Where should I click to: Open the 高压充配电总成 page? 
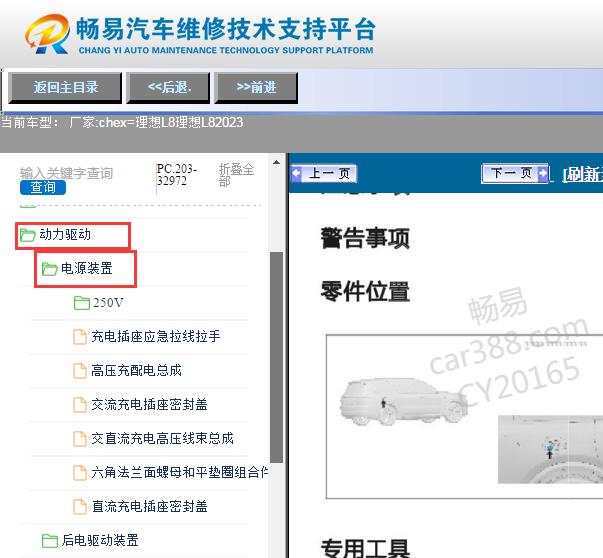coord(136,370)
